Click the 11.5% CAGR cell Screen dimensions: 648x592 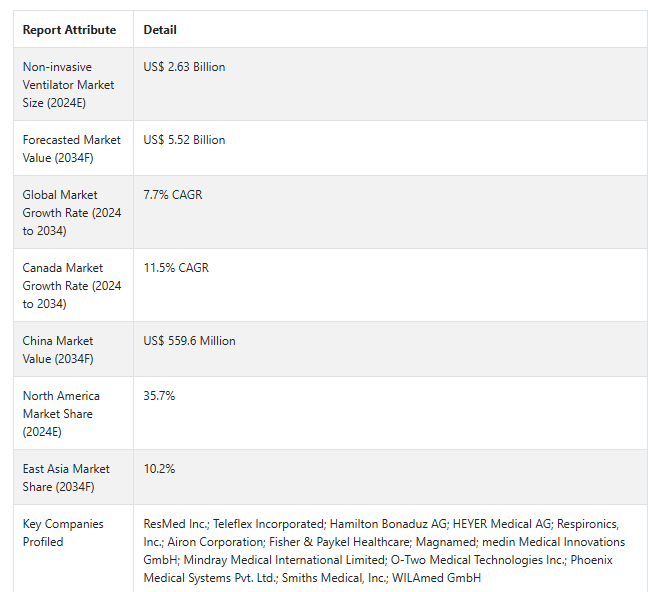(x=176, y=268)
